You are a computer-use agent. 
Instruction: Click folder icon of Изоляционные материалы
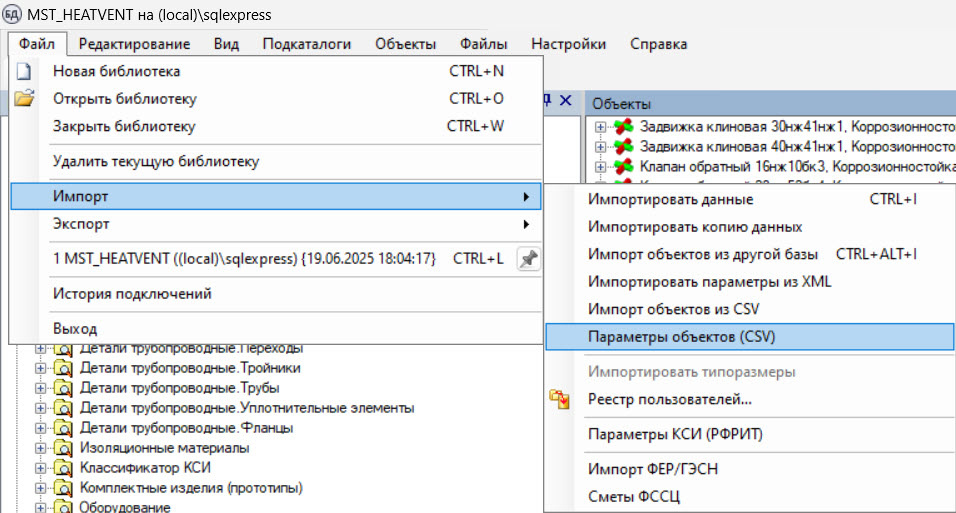63,448
